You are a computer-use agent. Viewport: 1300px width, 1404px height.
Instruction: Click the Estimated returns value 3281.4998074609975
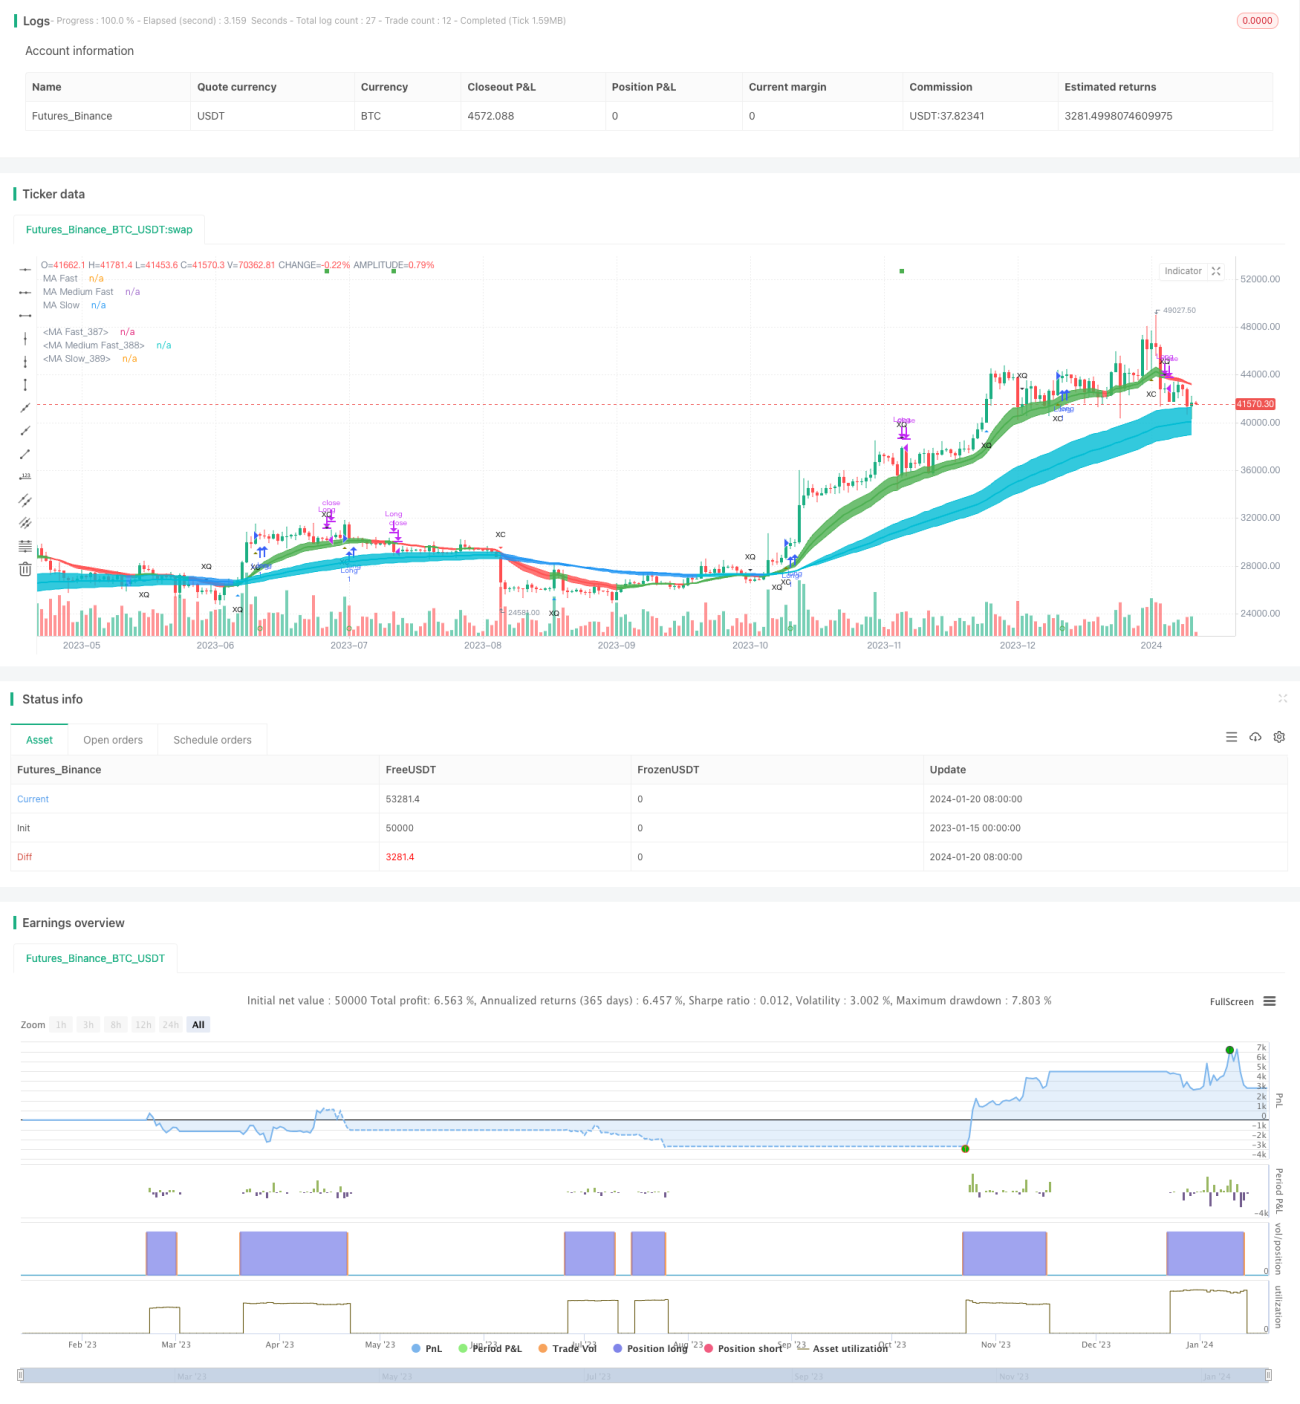tap(1118, 116)
